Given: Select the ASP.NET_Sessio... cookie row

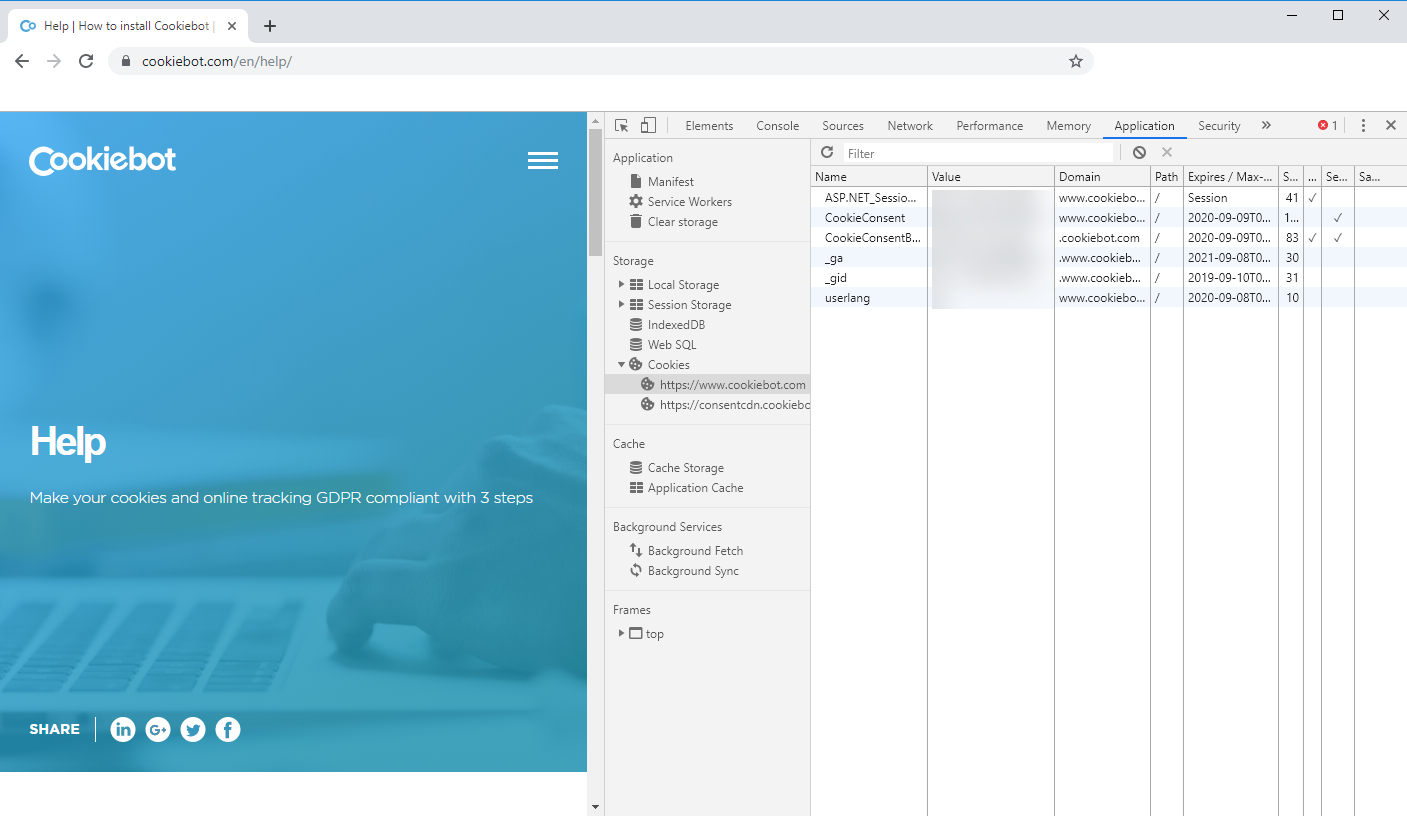Looking at the screenshot, I should [1109, 198].
